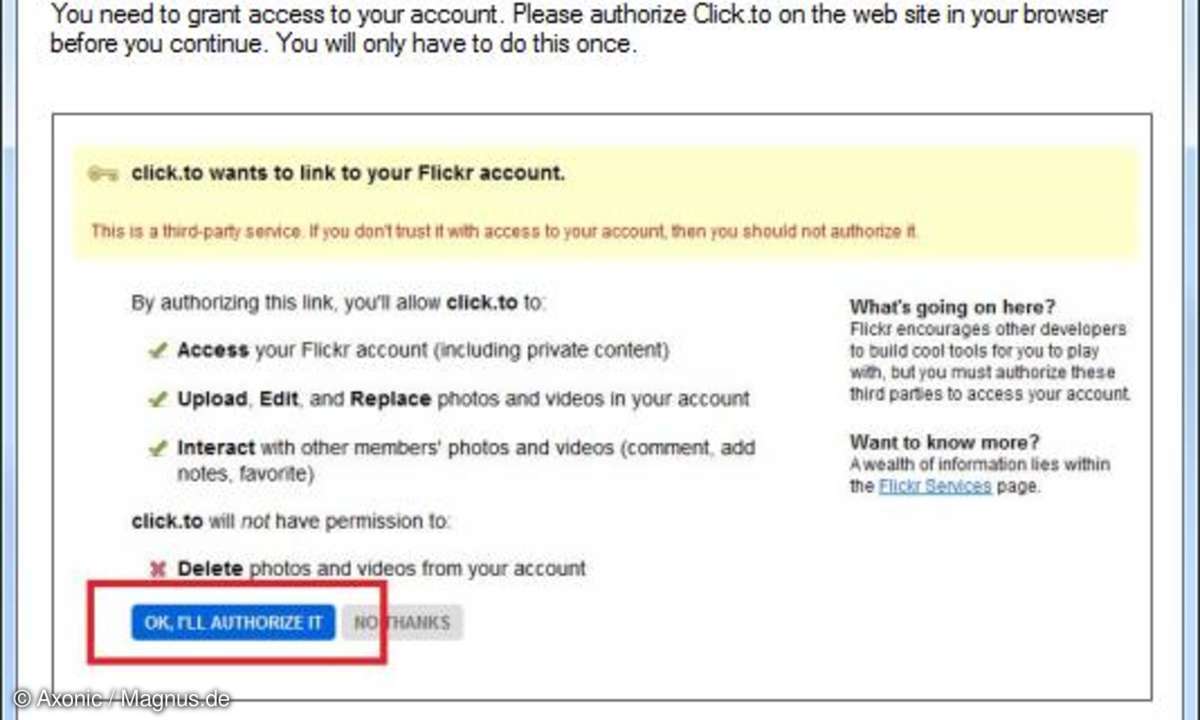This screenshot has height=720, width=1200.
Task: Click the "click.to wants to link" headline
Action: (348, 173)
